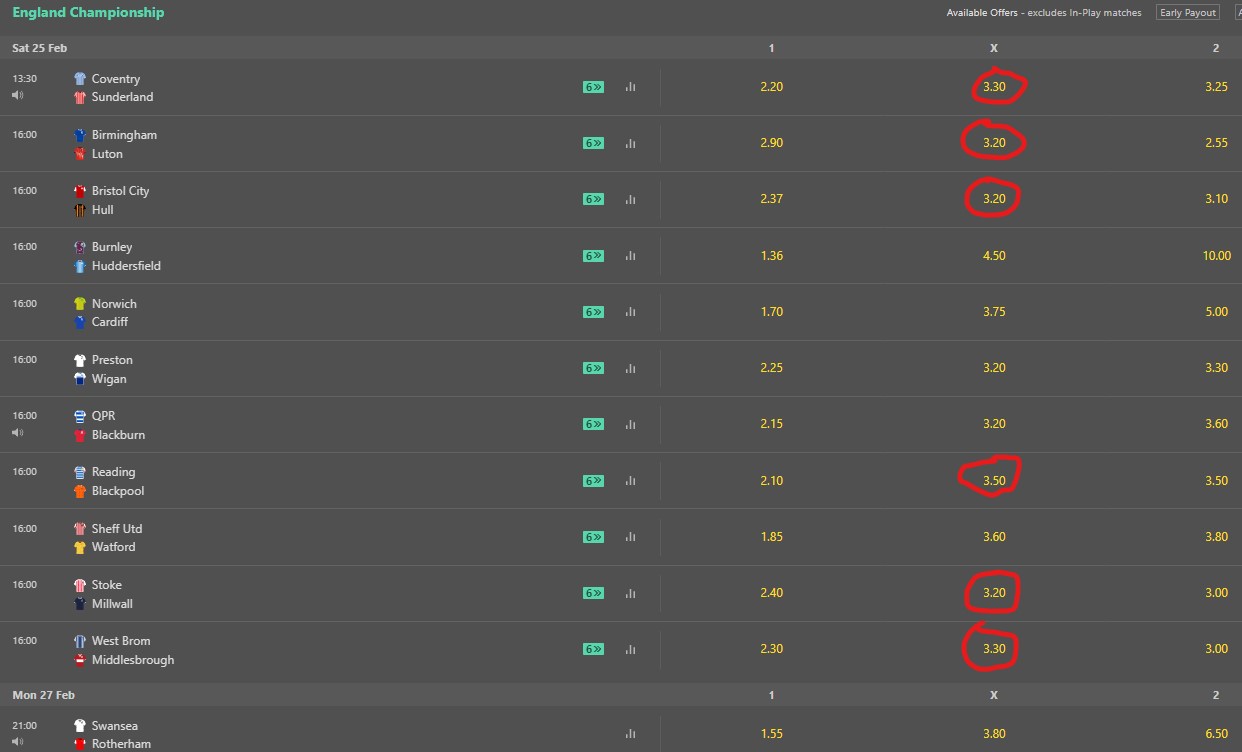1242x752 pixels.
Task: Open stats chart icon for Preston v Wigan
Action: point(630,368)
